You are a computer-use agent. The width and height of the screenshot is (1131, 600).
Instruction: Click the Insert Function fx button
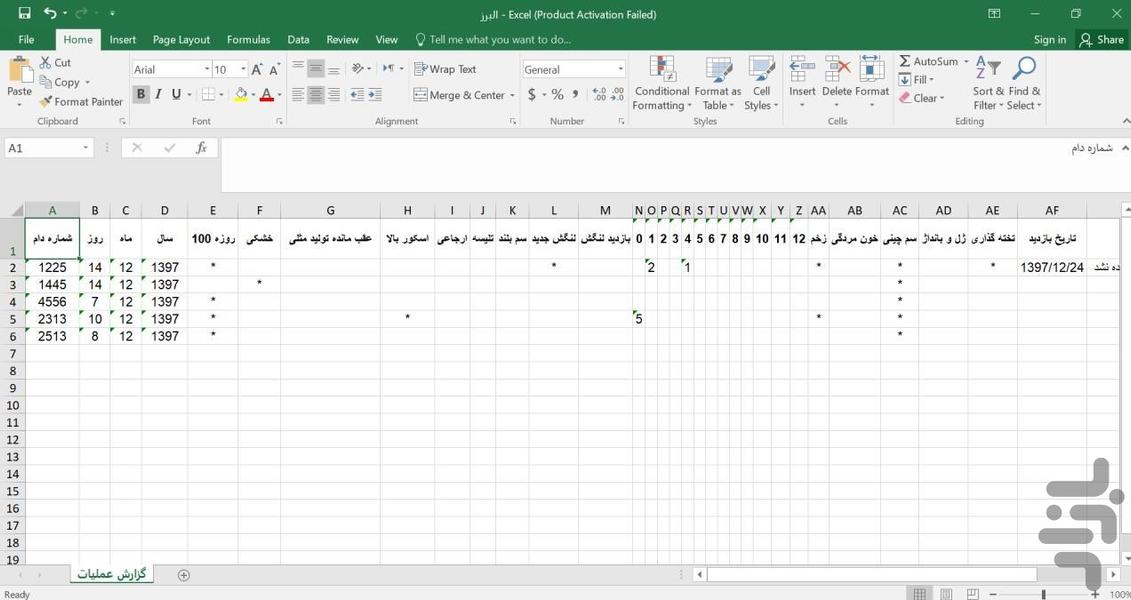click(x=201, y=148)
